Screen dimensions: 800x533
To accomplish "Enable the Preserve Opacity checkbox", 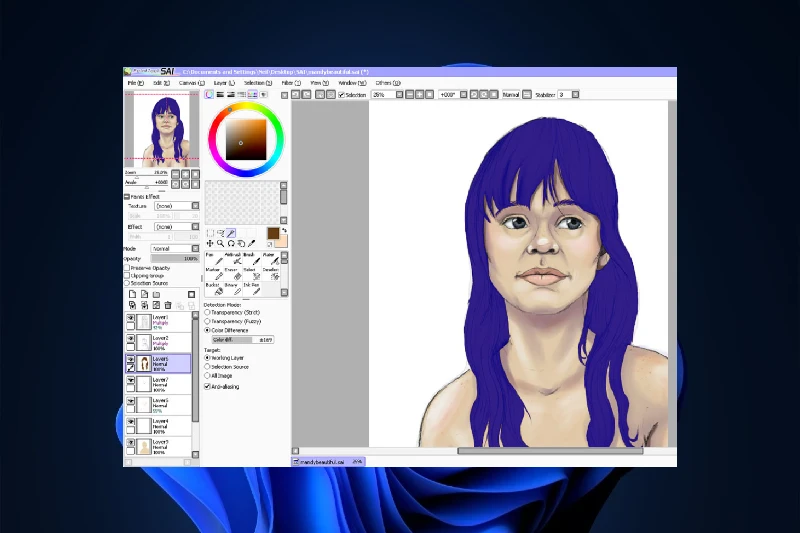I will point(127,268).
